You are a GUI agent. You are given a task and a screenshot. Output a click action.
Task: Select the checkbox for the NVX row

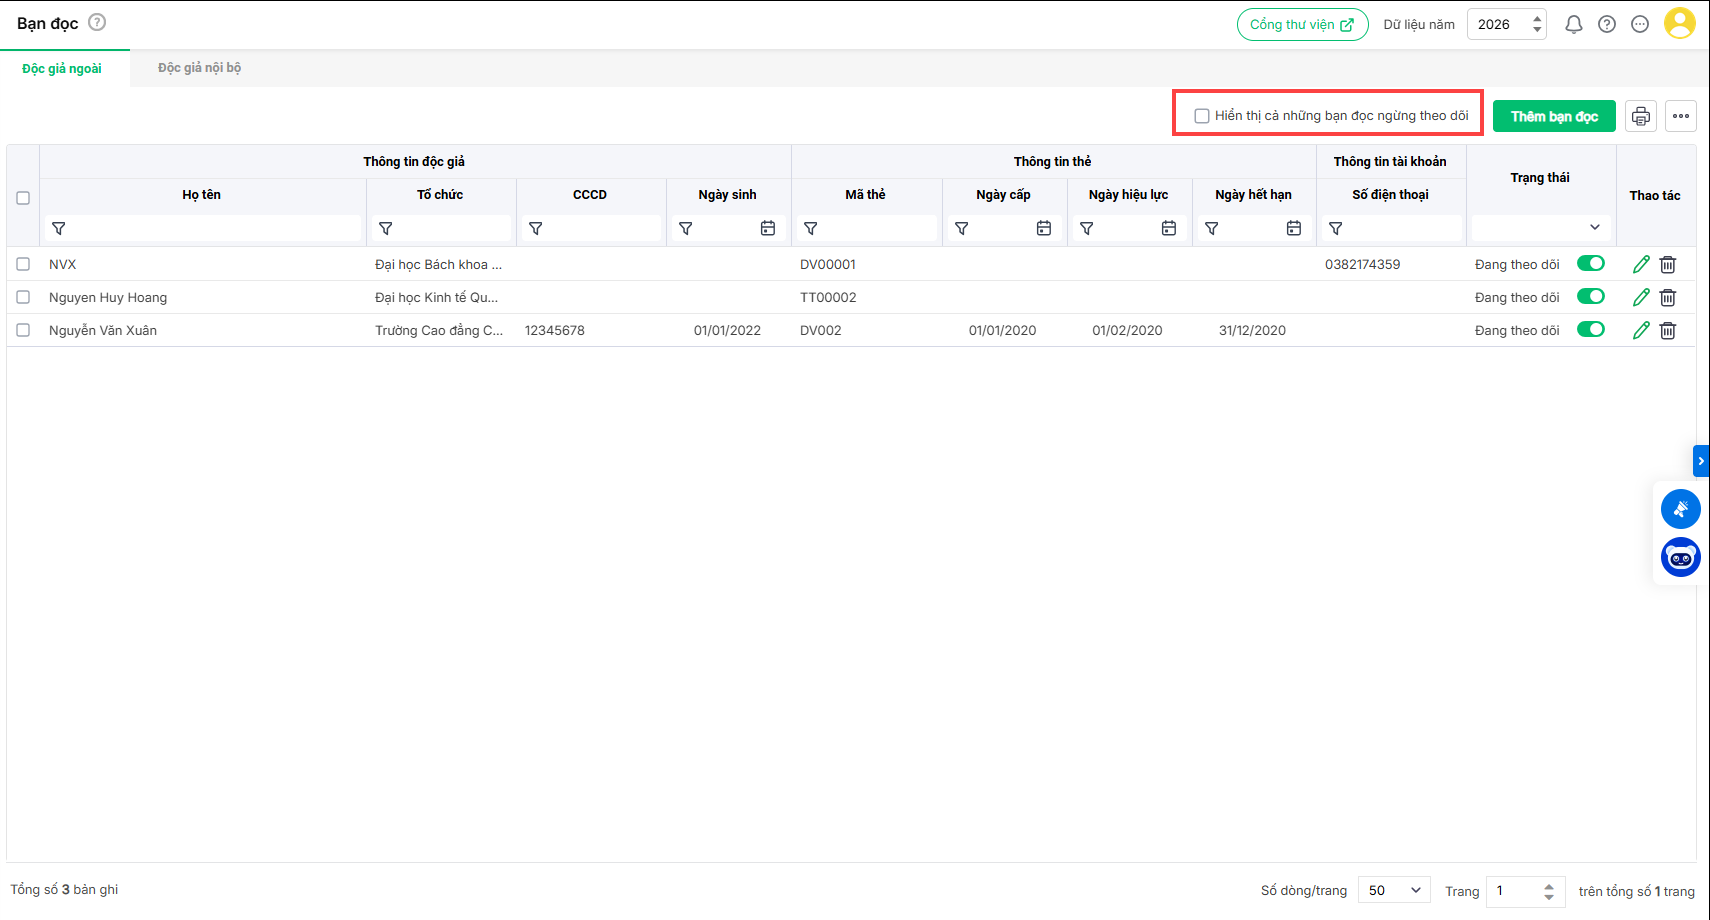tap(23, 265)
